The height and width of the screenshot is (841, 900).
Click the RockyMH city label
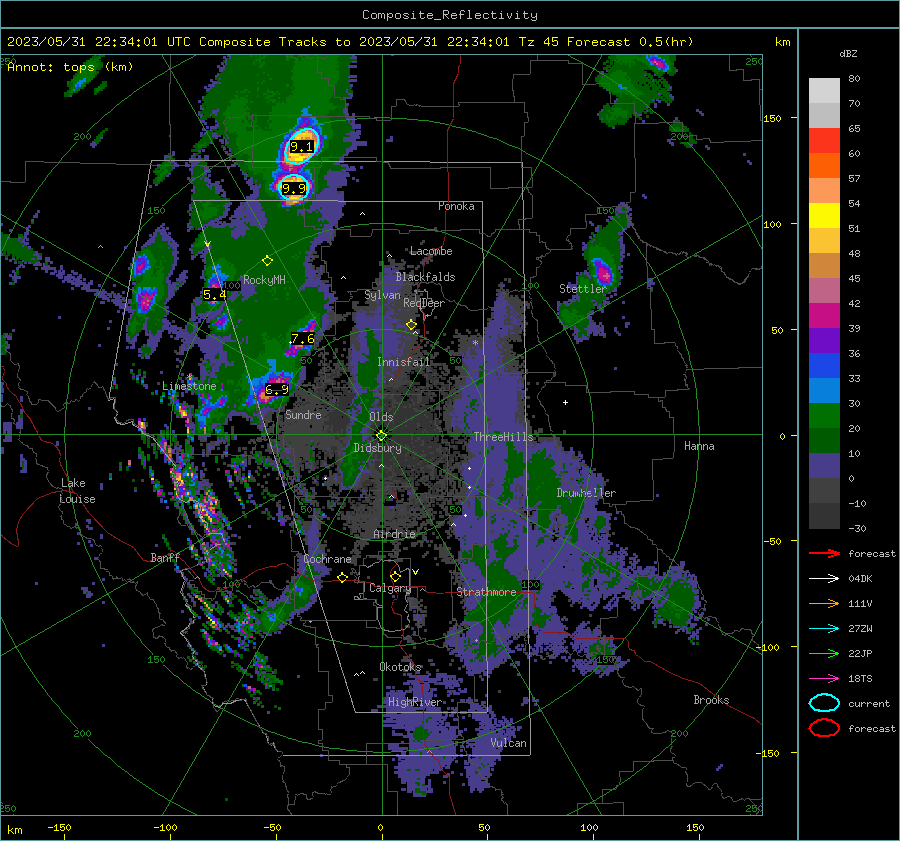[x=264, y=280]
